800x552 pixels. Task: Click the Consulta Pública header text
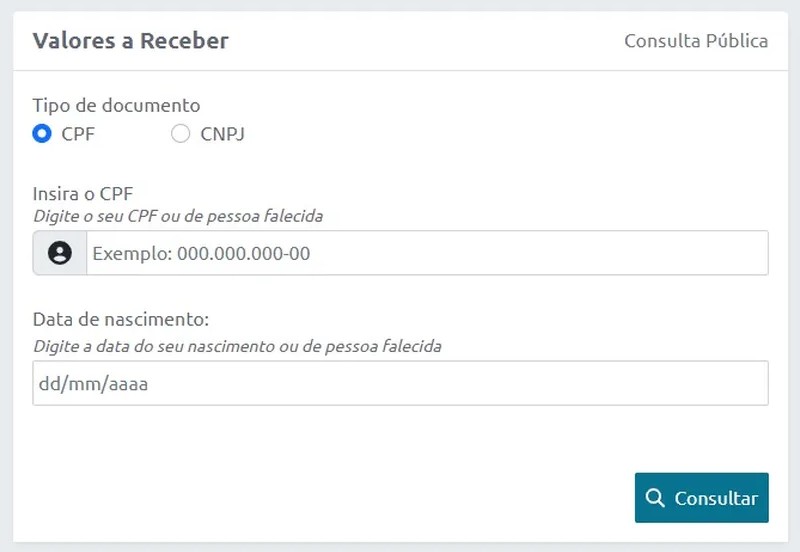696,41
